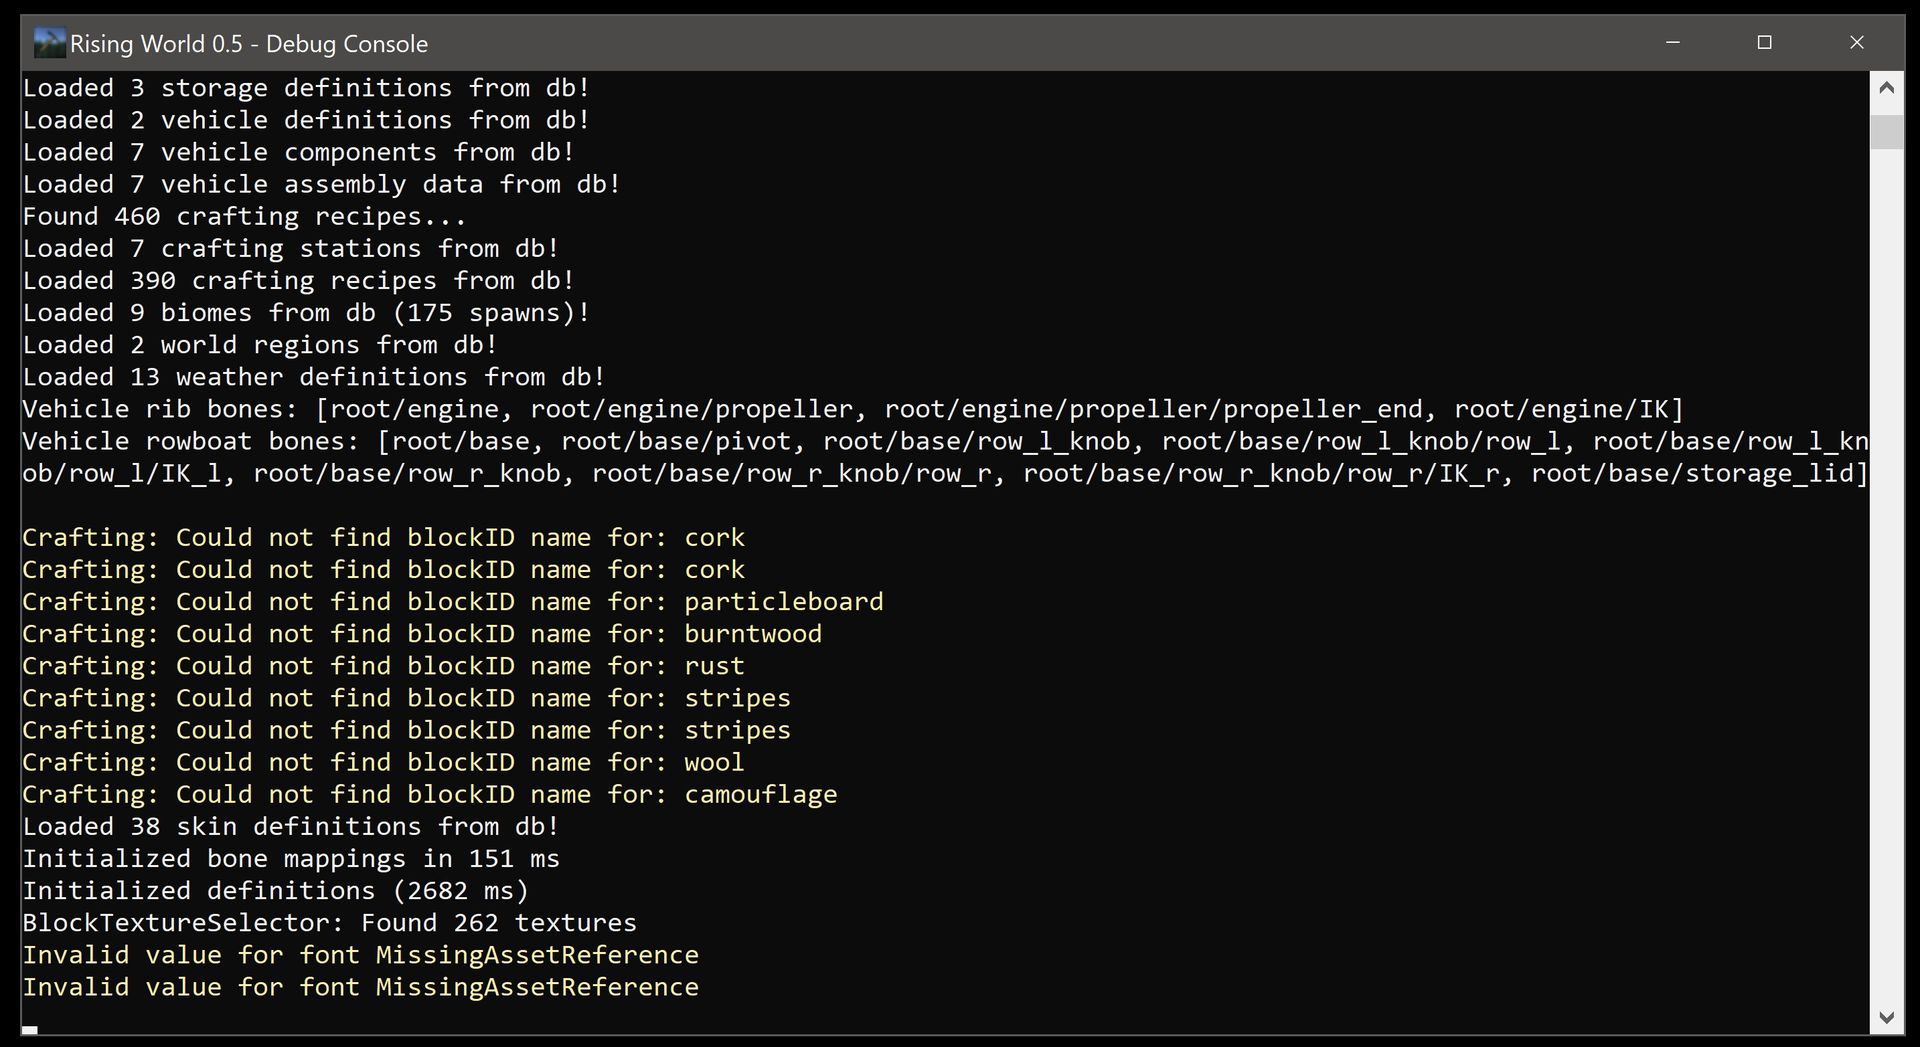Click the vertical scrollbar thumb

click(x=1886, y=132)
